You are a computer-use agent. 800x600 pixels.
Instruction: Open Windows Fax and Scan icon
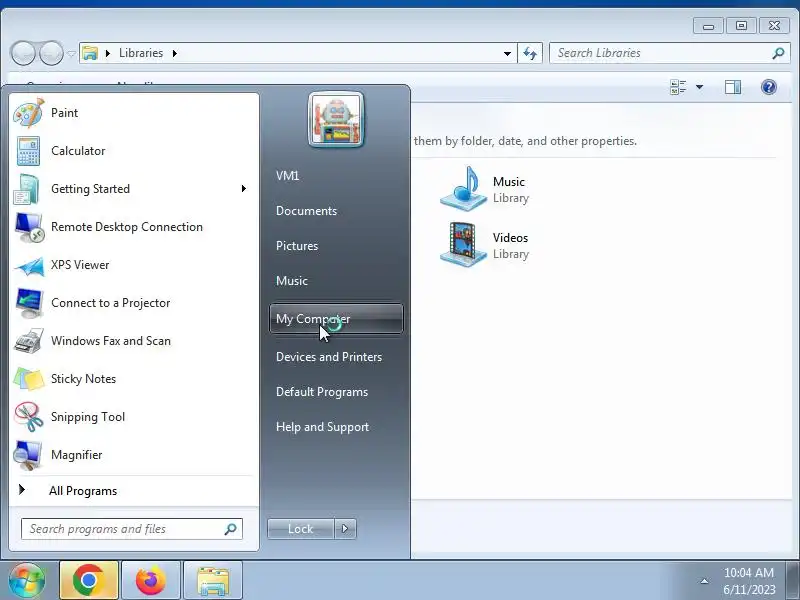[x=29, y=341]
